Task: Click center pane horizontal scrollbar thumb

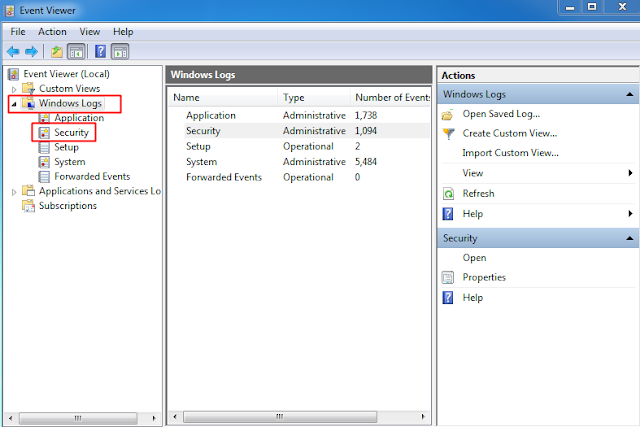Action: pos(280,417)
